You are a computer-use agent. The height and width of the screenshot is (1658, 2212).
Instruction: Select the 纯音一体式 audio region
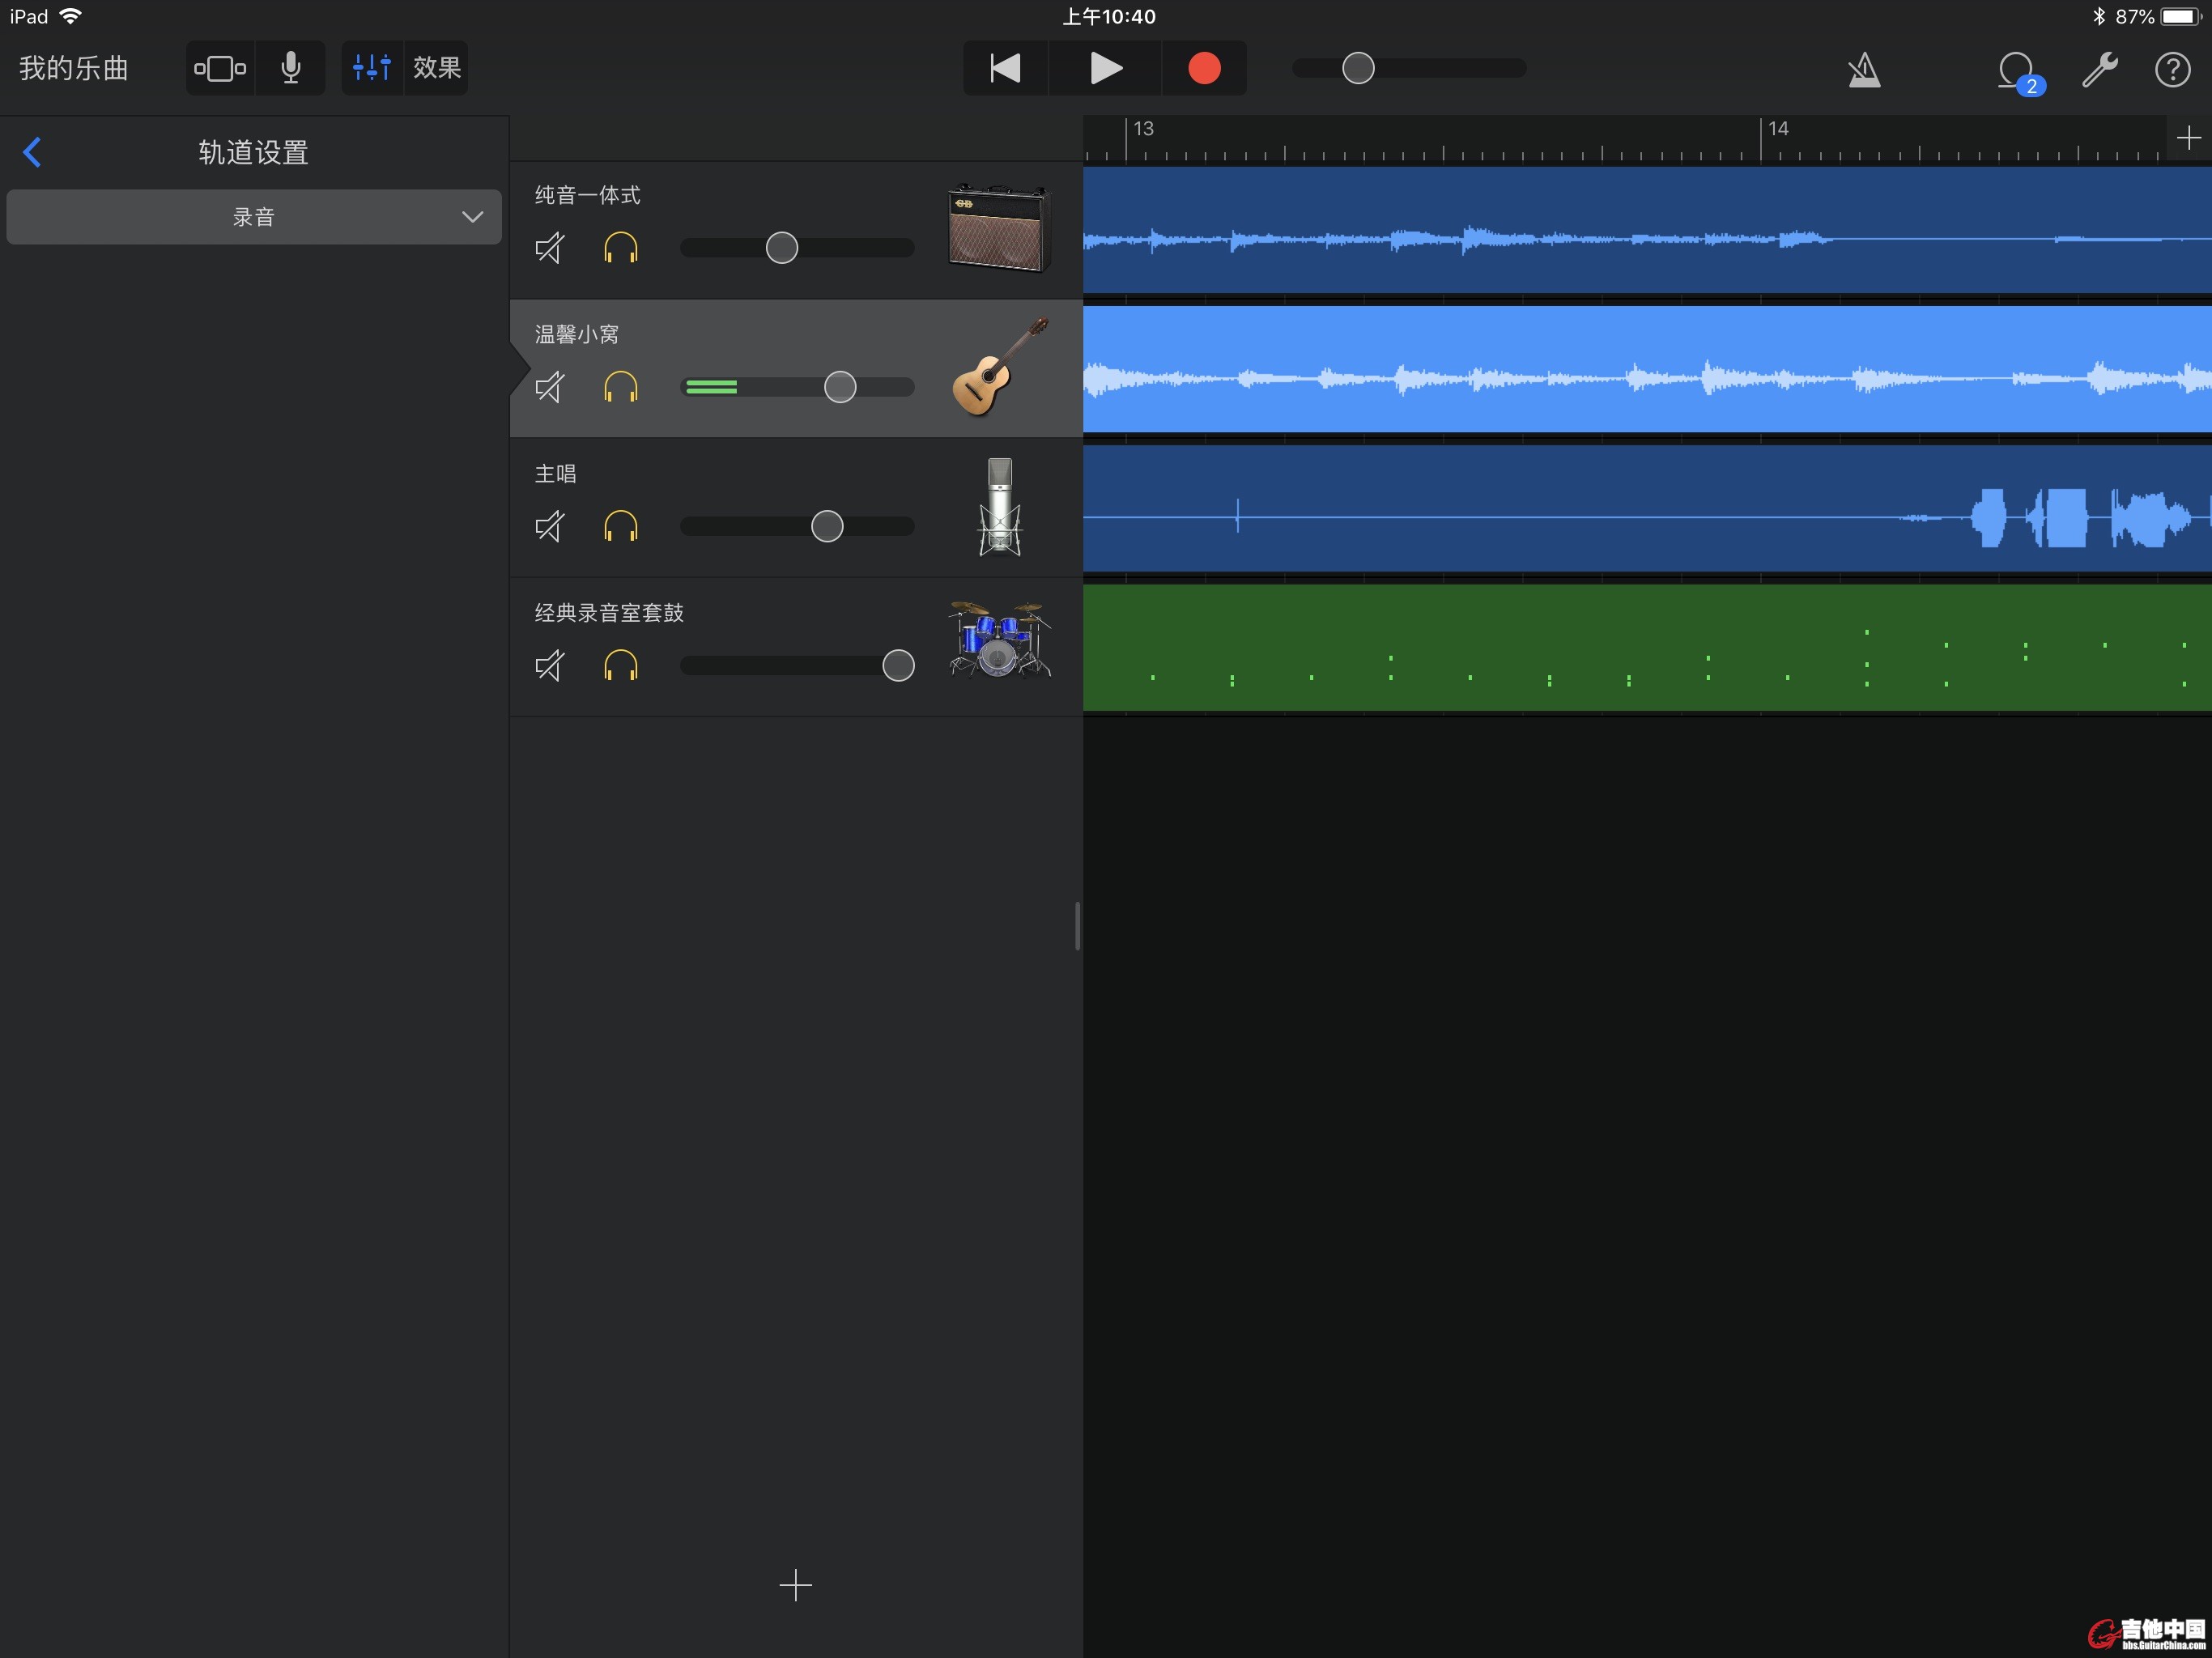pos(1647,230)
